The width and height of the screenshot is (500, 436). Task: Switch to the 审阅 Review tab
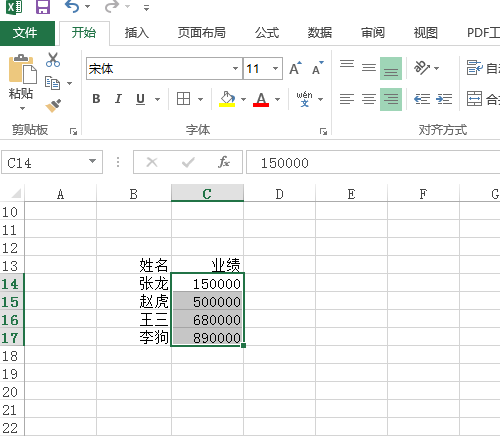pyautogui.click(x=373, y=33)
